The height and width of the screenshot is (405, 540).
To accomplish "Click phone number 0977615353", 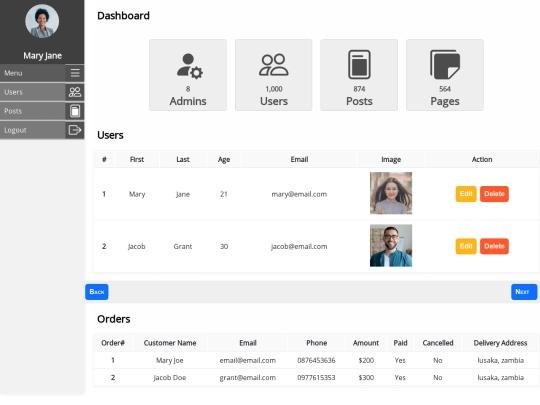I will point(316,378).
